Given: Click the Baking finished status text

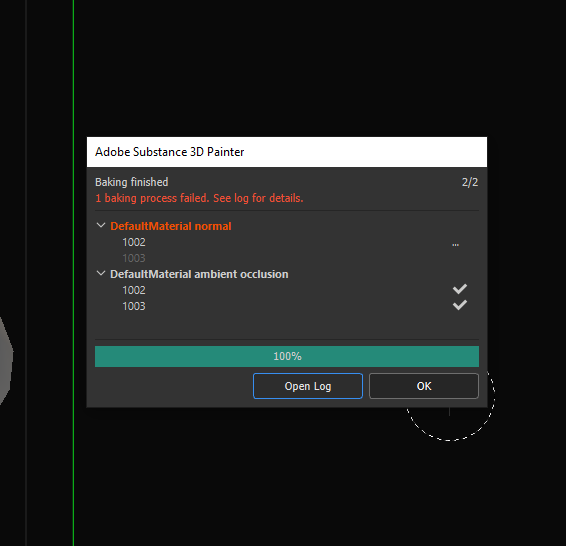Looking at the screenshot, I should pos(132,182).
